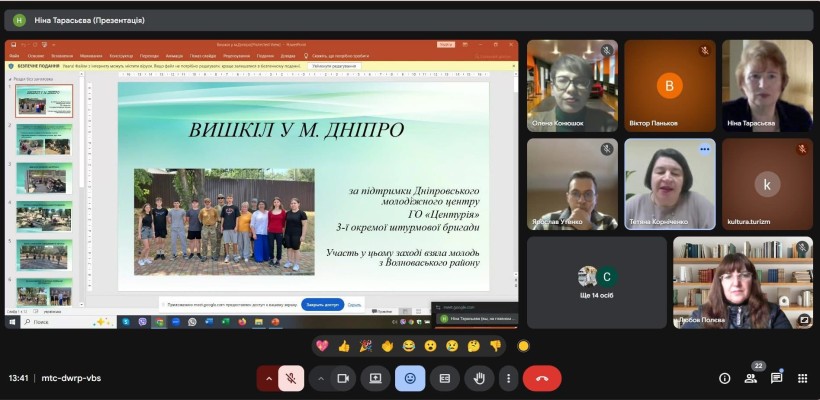Send party popper reaction
The height and width of the screenshot is (400, 820).
(366, 346)
